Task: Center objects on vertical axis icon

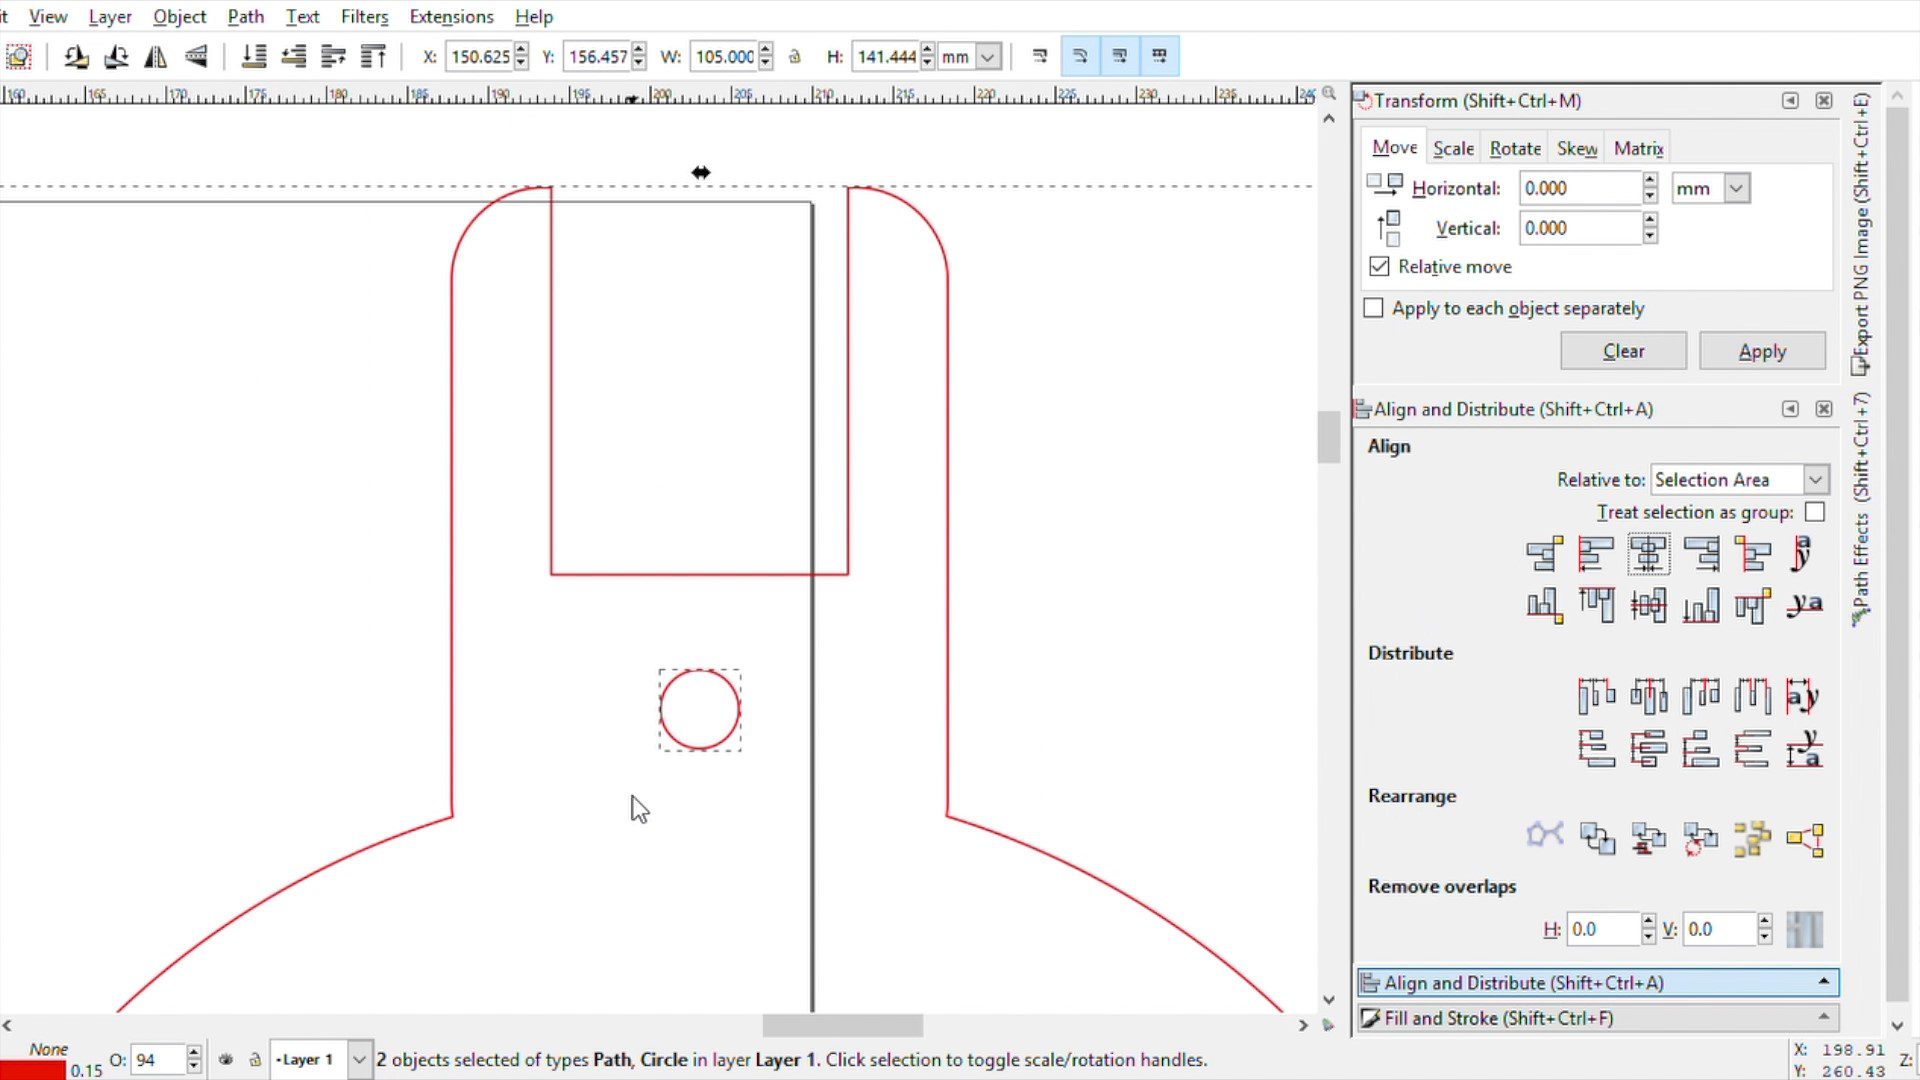Action: pos(1648,553)
